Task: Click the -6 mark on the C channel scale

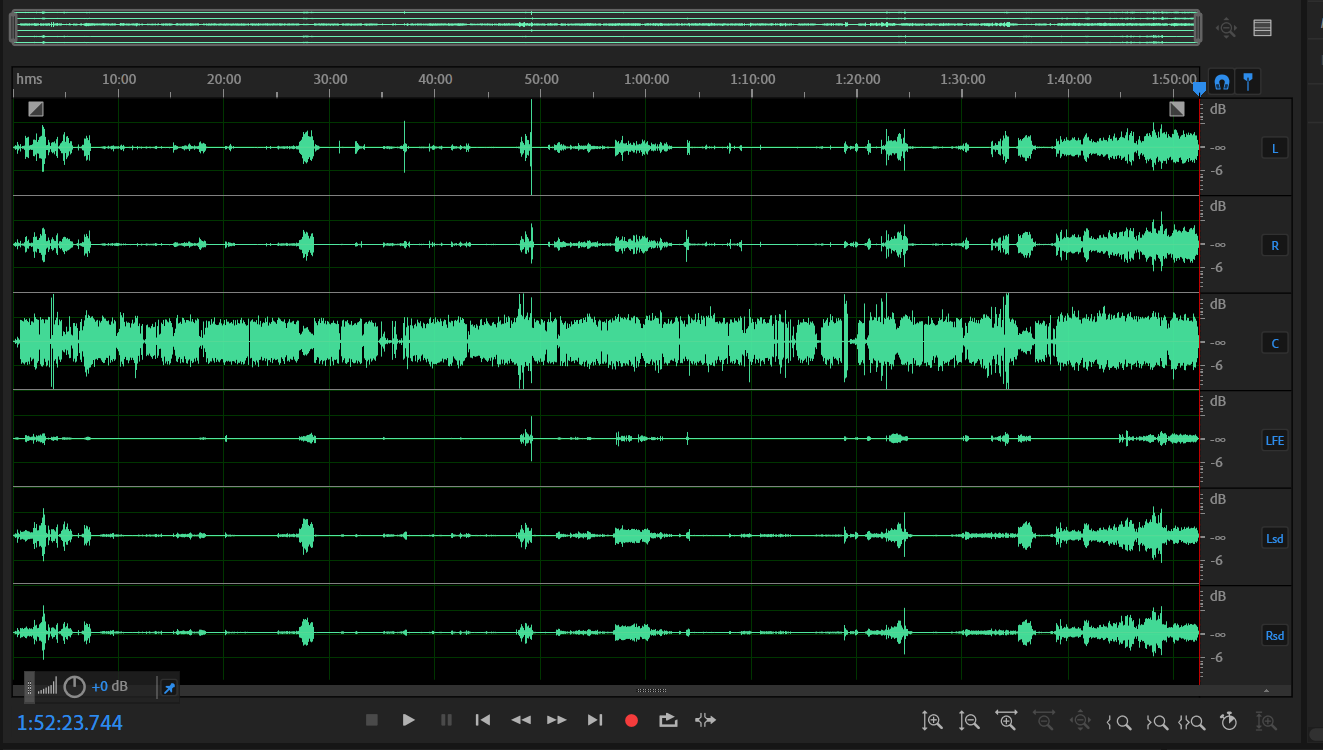Action: coord(1217,365)
